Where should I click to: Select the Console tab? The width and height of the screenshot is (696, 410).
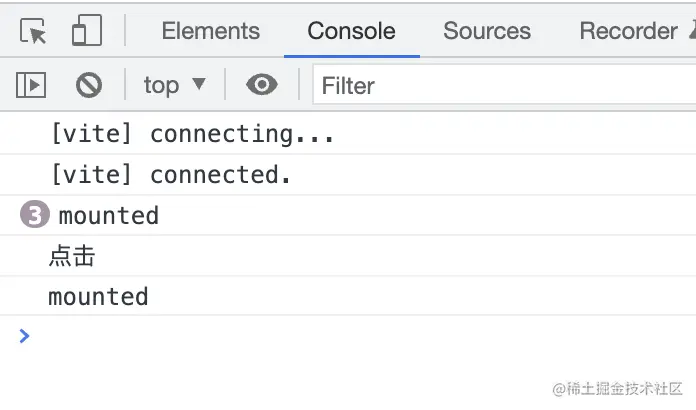click(352, 31)
